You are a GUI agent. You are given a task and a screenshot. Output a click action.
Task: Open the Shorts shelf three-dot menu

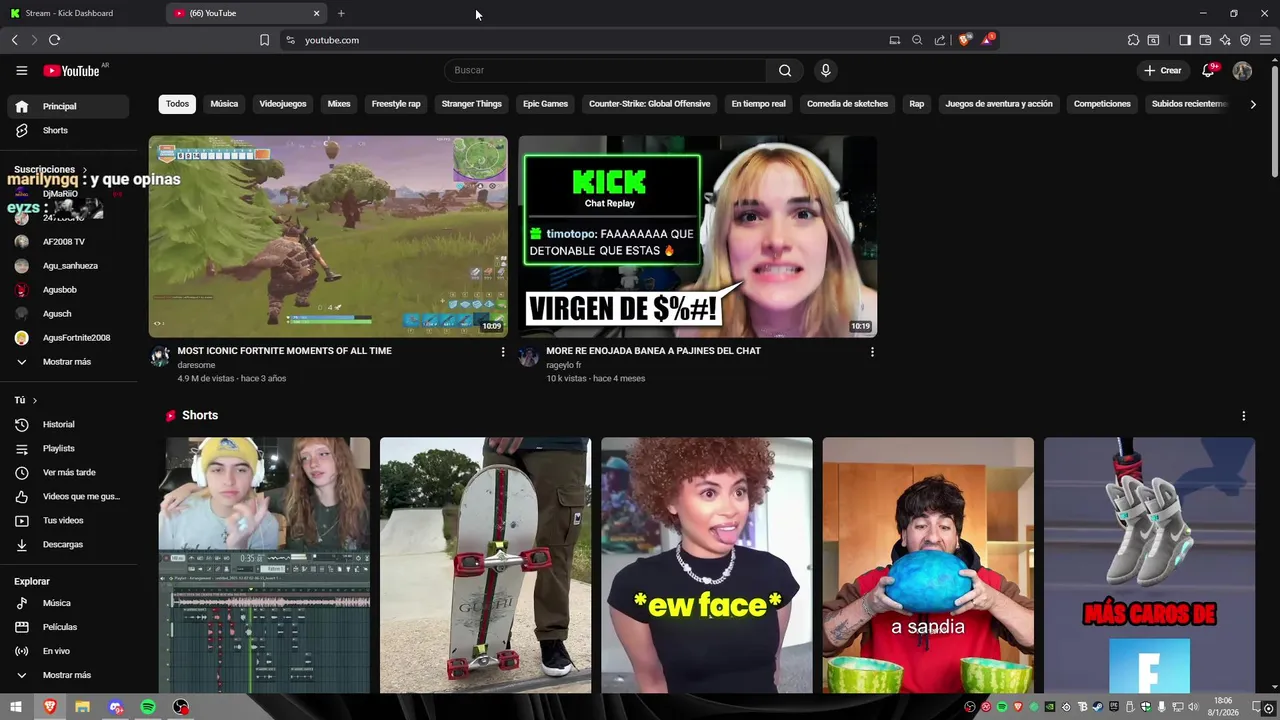click(x=1243, y=416)
